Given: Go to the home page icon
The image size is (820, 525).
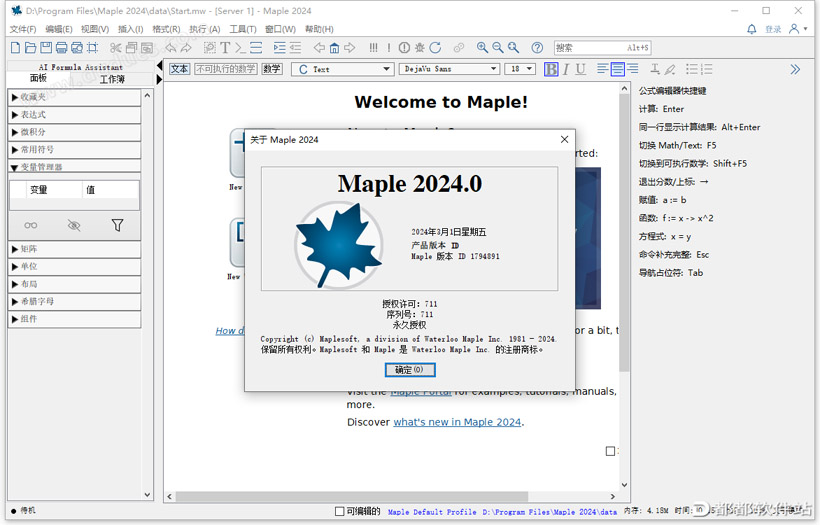Looking at the screenshot, I should point(334,48).
